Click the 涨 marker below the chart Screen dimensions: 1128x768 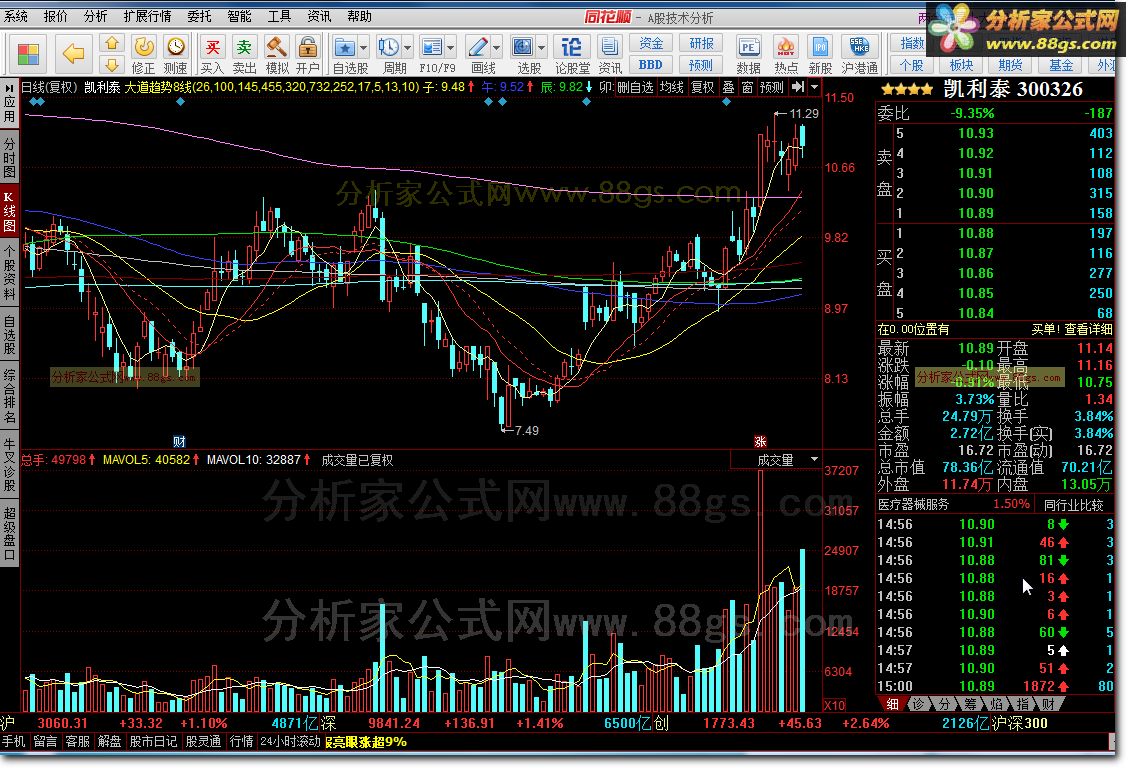coord(760,442)
